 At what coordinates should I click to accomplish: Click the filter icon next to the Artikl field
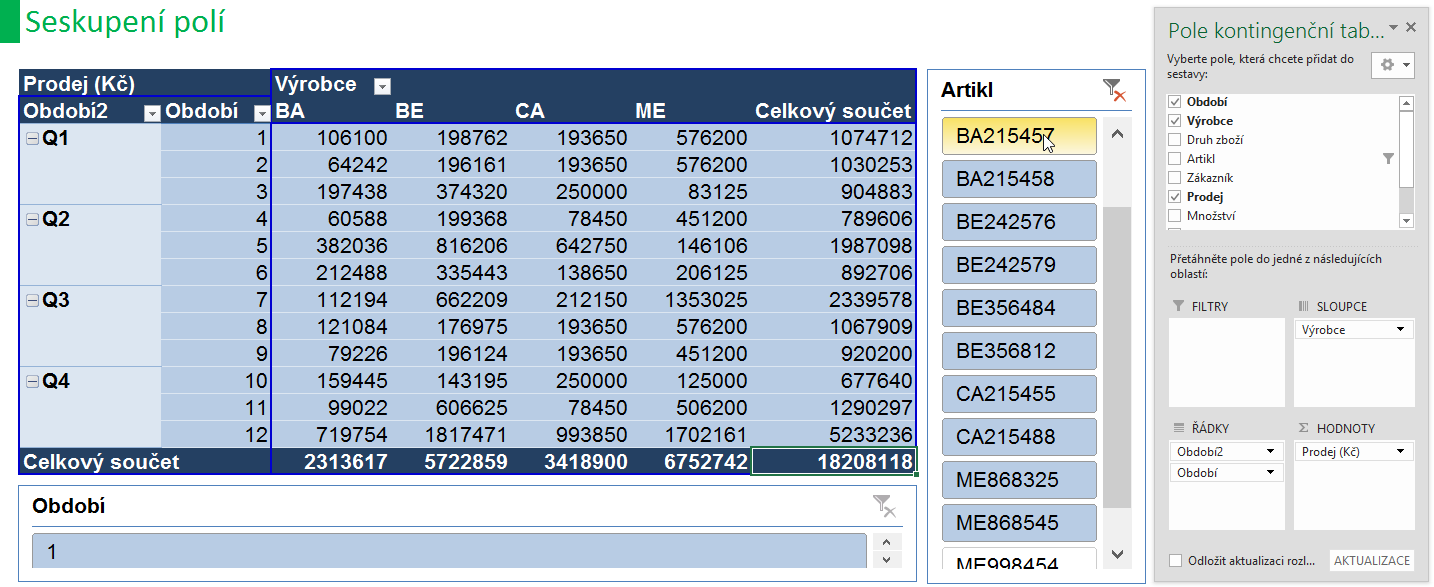(1388, 158)
